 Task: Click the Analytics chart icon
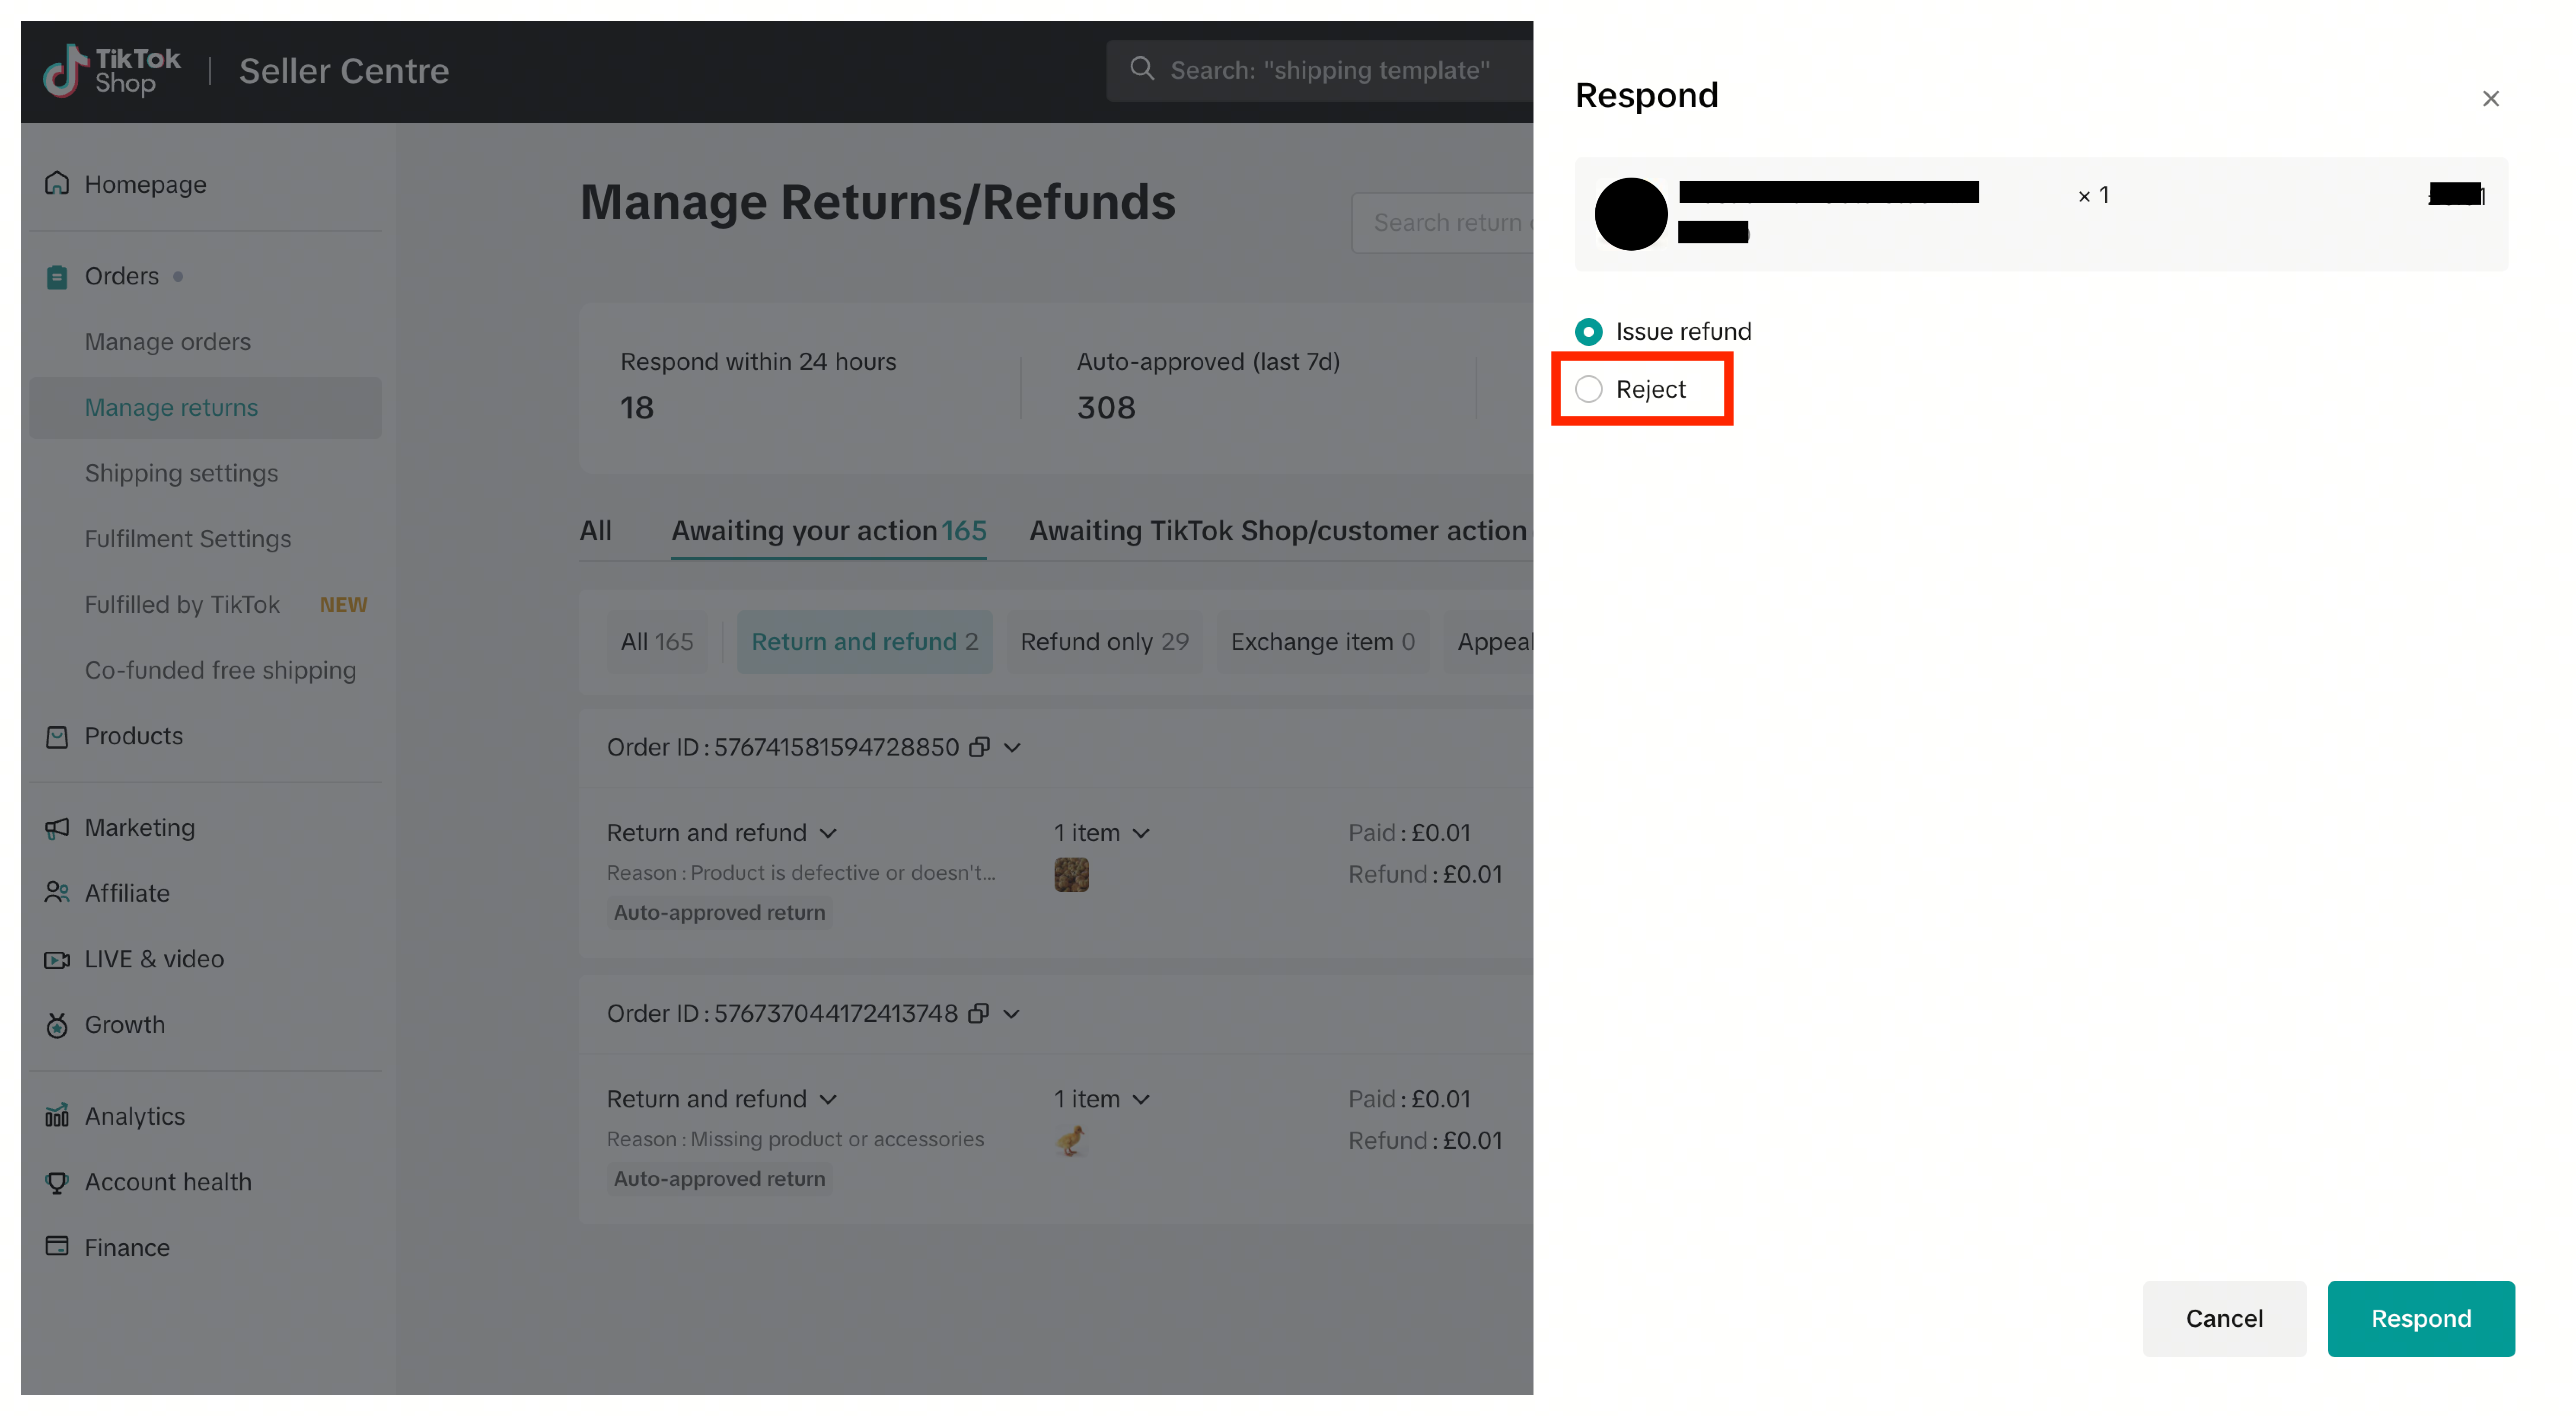coord(57,1115)
